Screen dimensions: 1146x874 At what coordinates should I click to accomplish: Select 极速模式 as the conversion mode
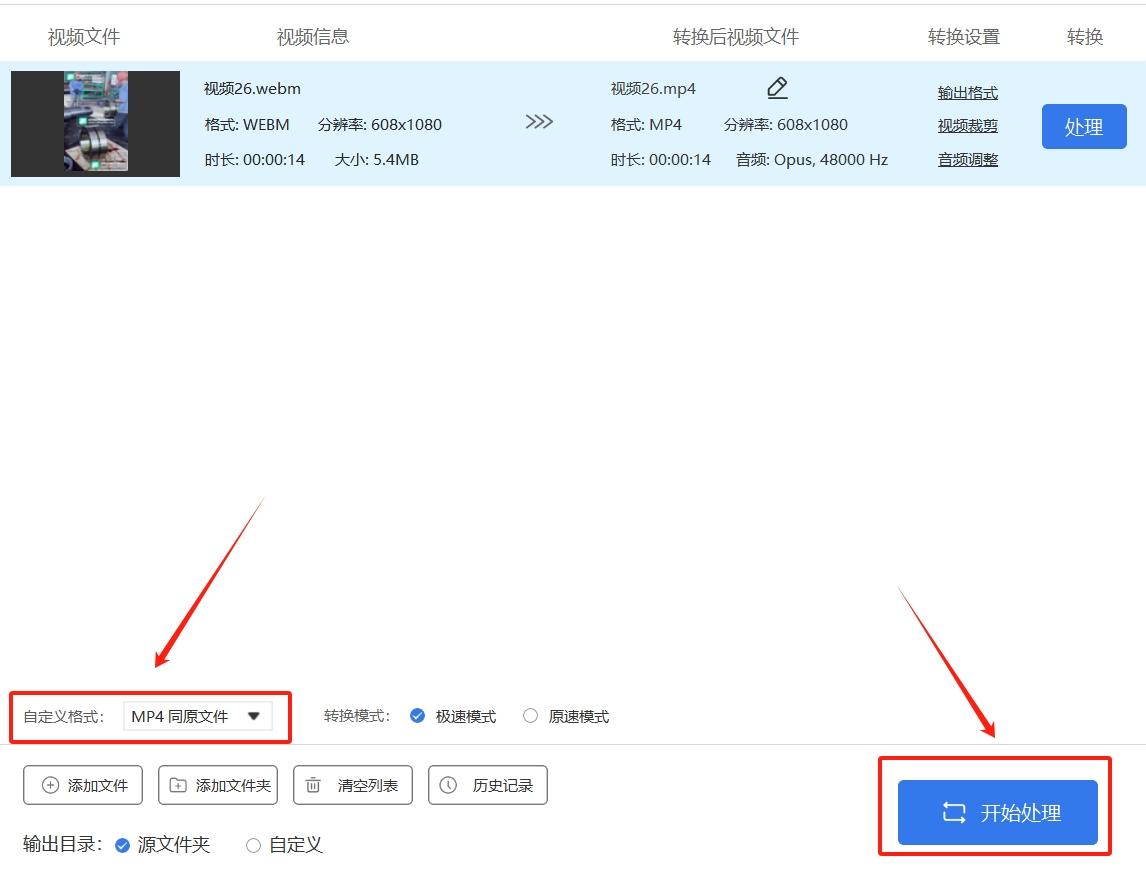(417, 716)
